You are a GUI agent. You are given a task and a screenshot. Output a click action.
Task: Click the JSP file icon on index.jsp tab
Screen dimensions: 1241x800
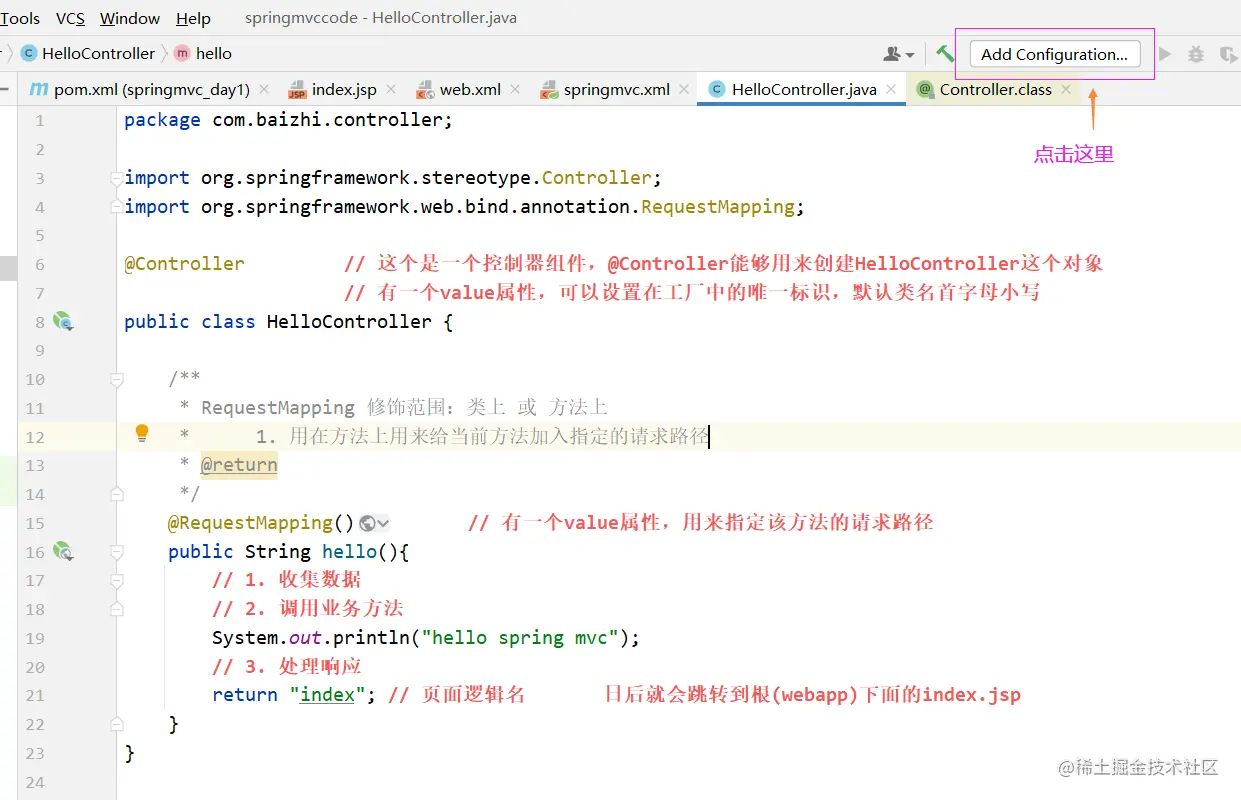pos(297,90)
